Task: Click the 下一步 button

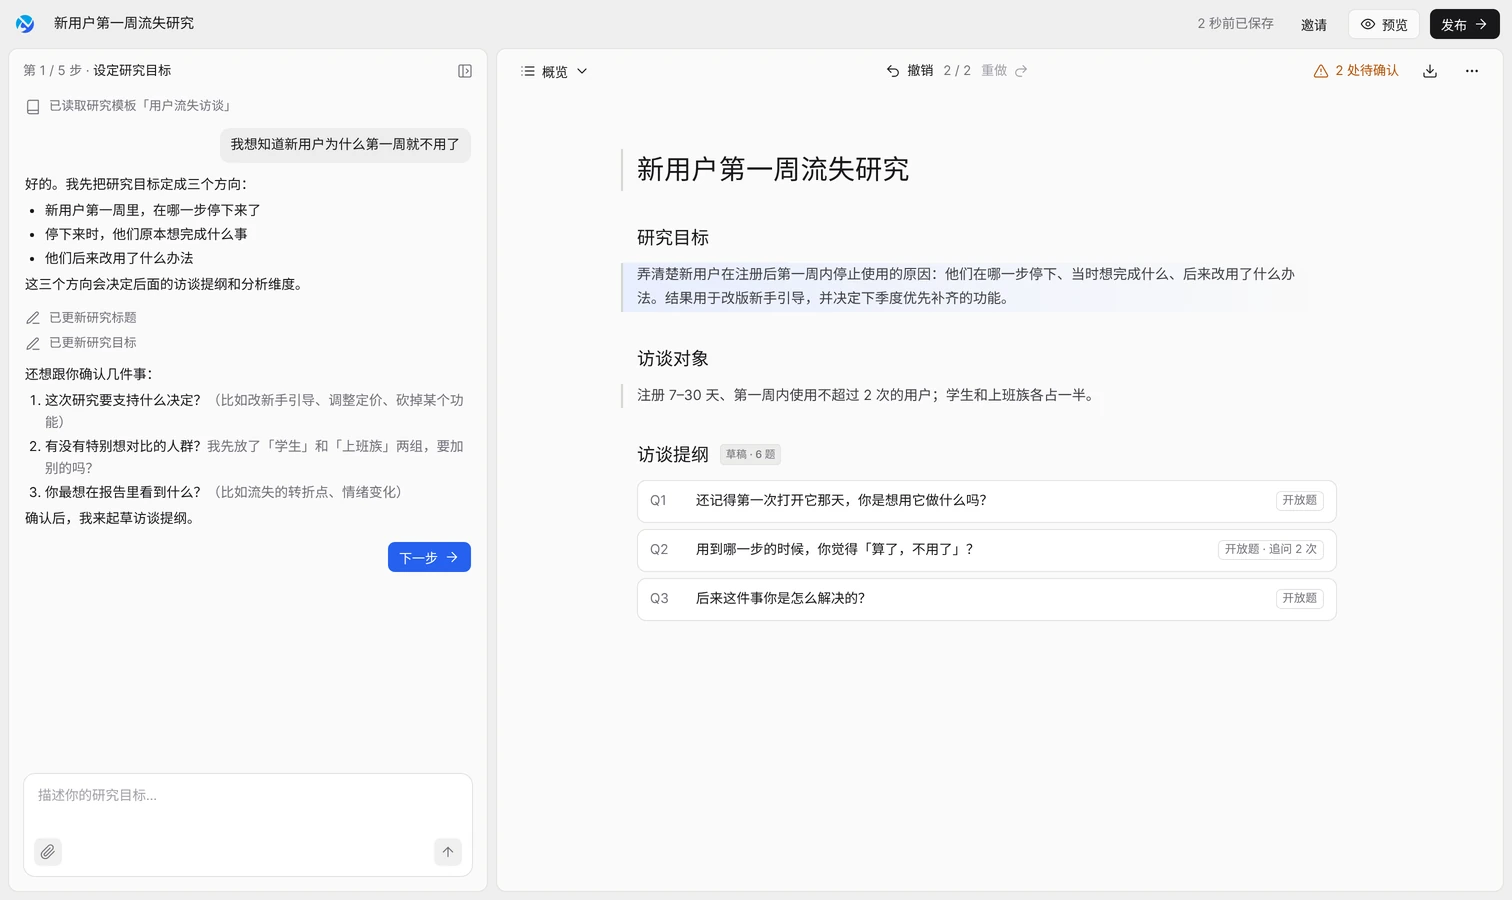Action: point(429,557)
